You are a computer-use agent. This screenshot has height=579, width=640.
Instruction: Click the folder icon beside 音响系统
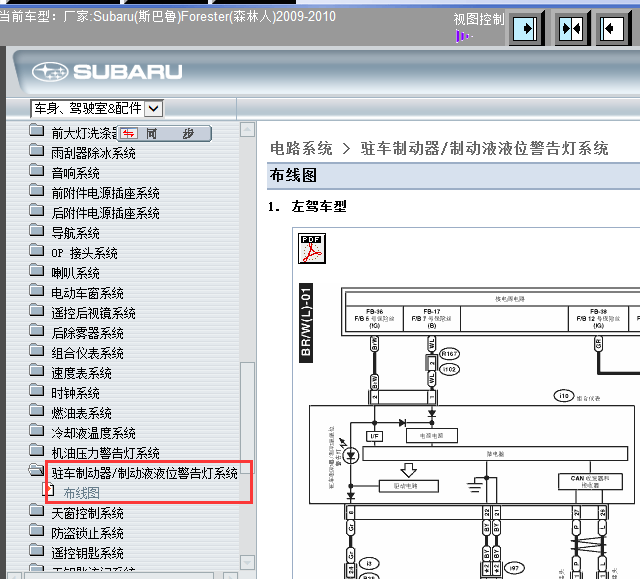coord(37,170)
